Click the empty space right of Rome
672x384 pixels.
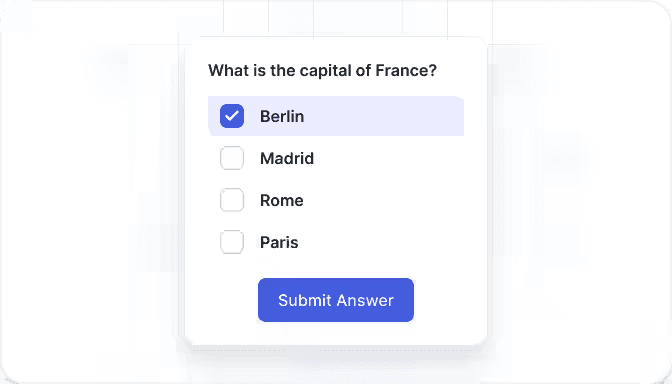(384, 200)
